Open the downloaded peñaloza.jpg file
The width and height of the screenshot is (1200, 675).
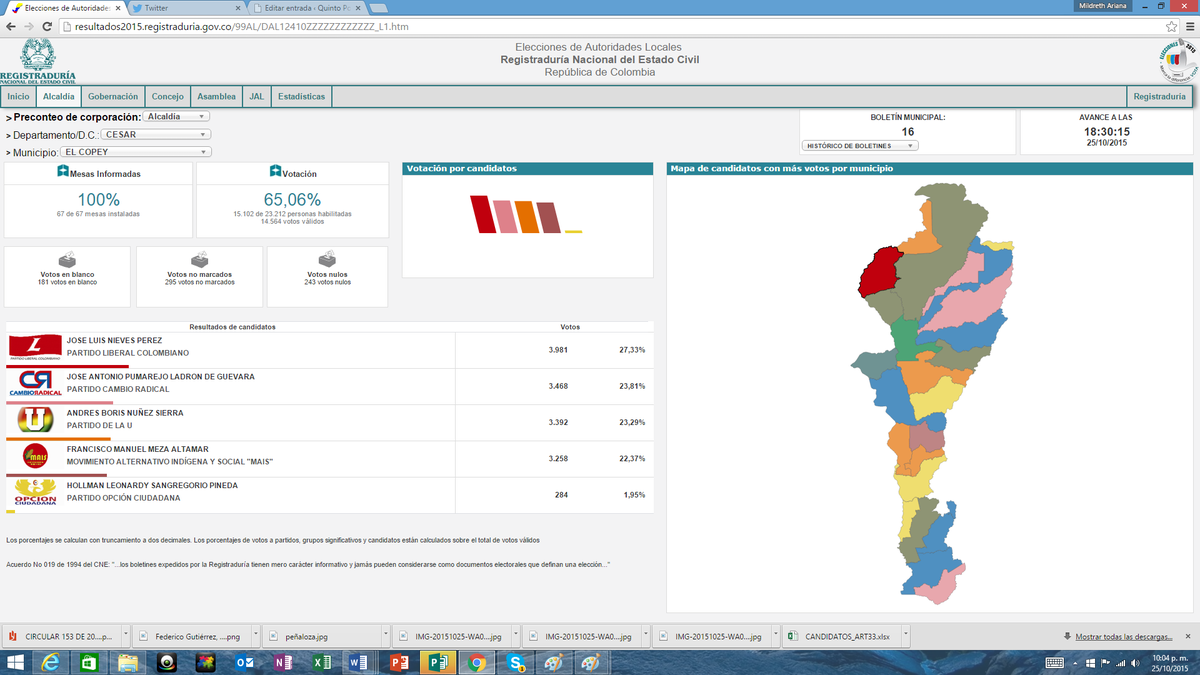tap(323, 636)
